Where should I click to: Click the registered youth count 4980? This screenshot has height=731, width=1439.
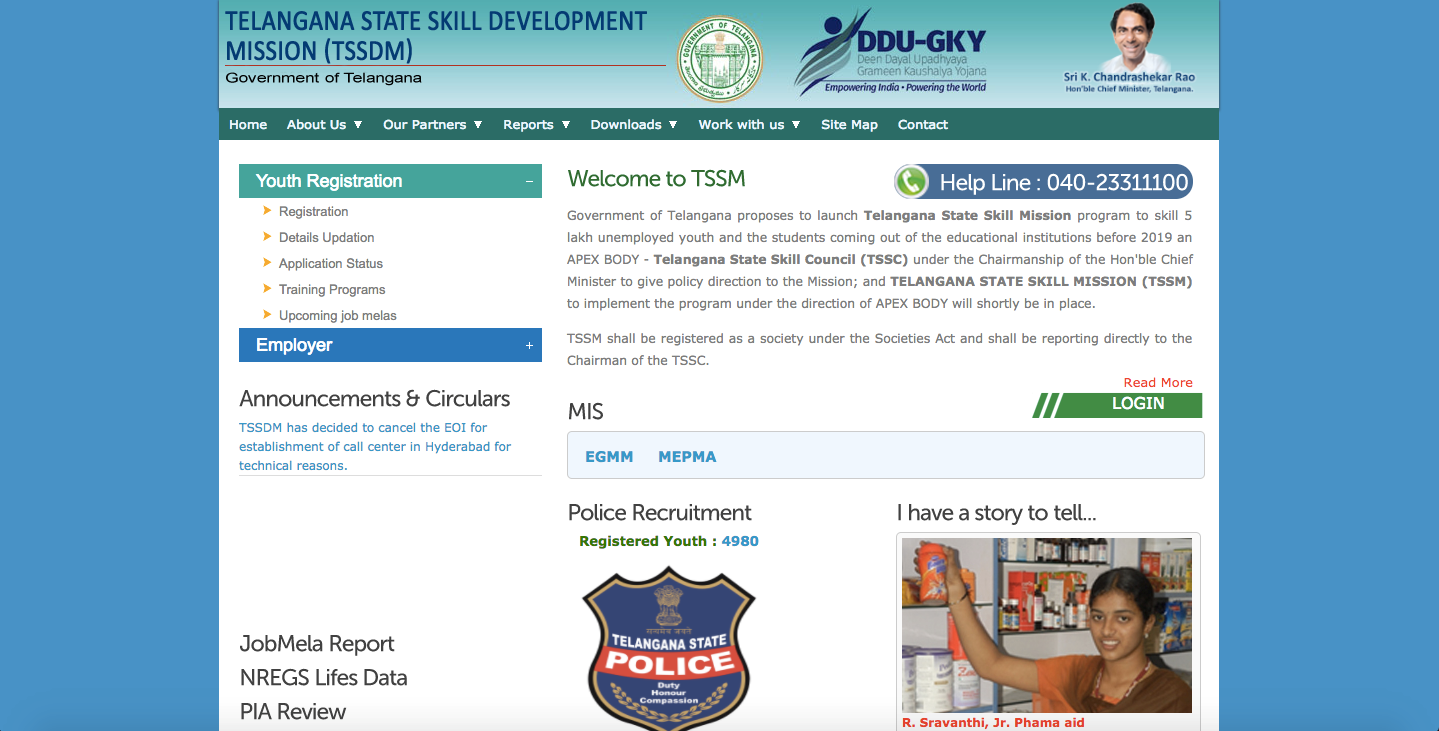[740, 541]
